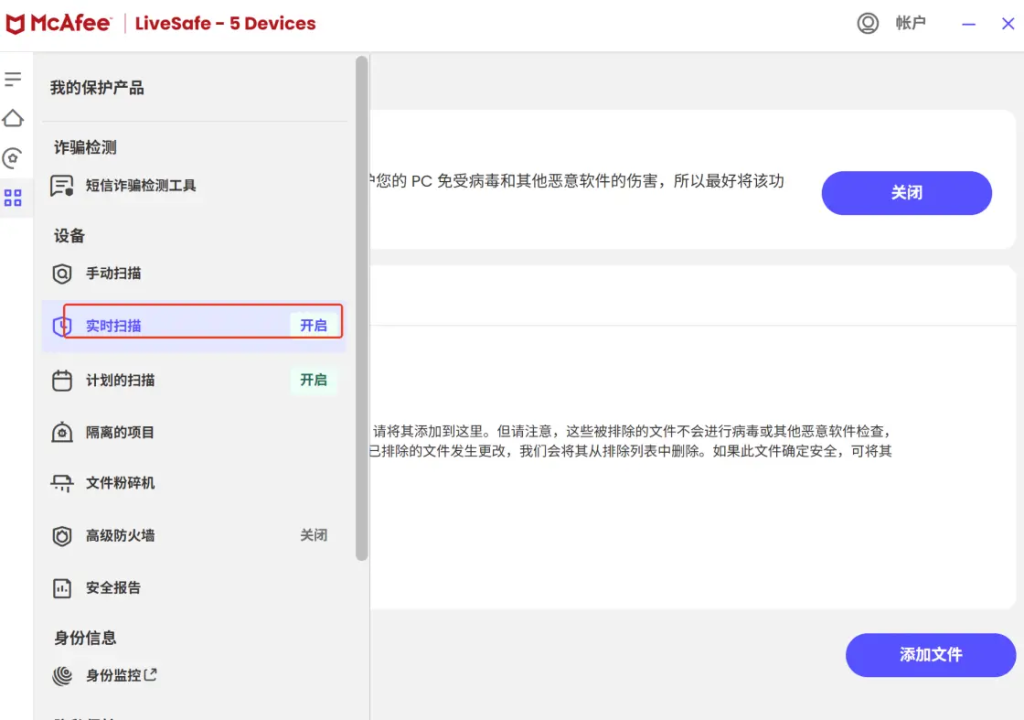Screen dimensions: 1024x720
Task: Open the 帐户 account link
Action: point(910,23)
